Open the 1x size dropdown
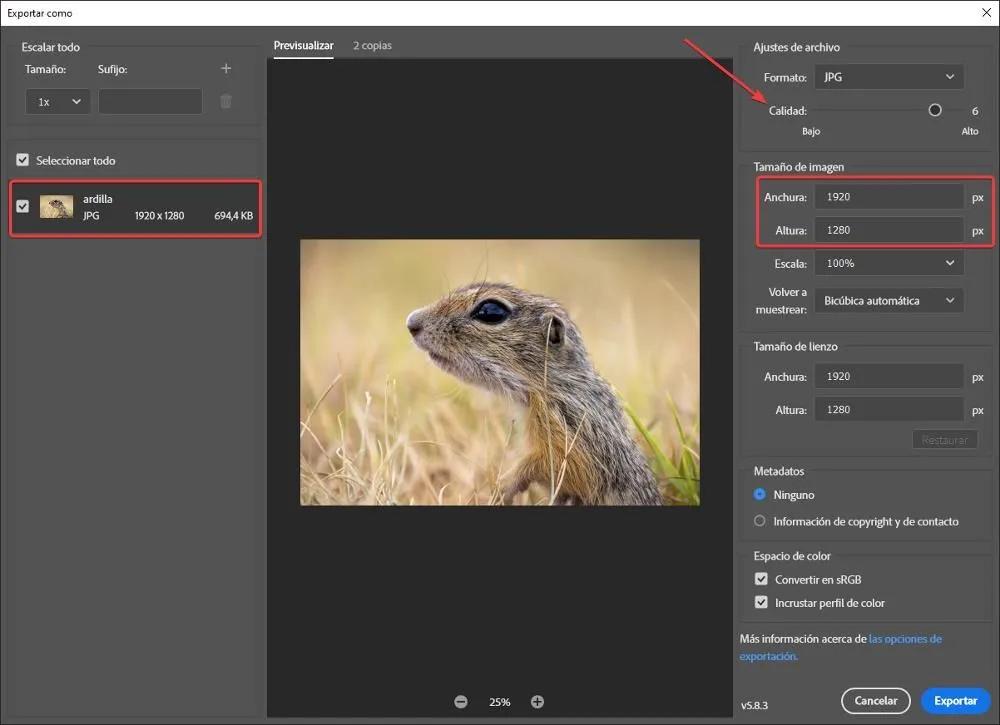 click(57, 100)
